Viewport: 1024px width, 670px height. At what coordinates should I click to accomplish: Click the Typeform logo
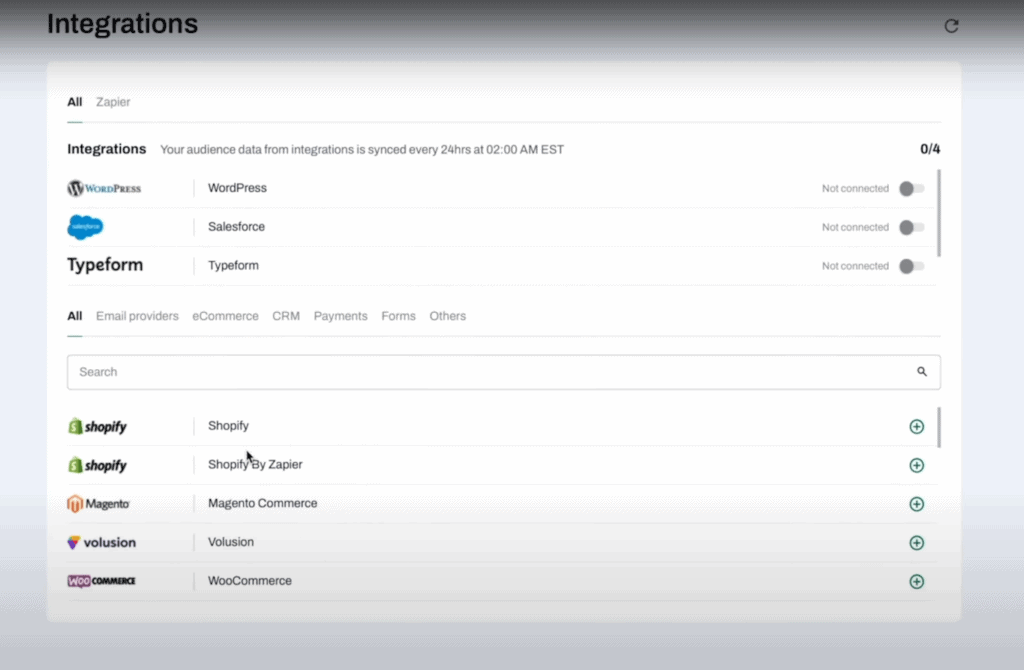point(105,265)
